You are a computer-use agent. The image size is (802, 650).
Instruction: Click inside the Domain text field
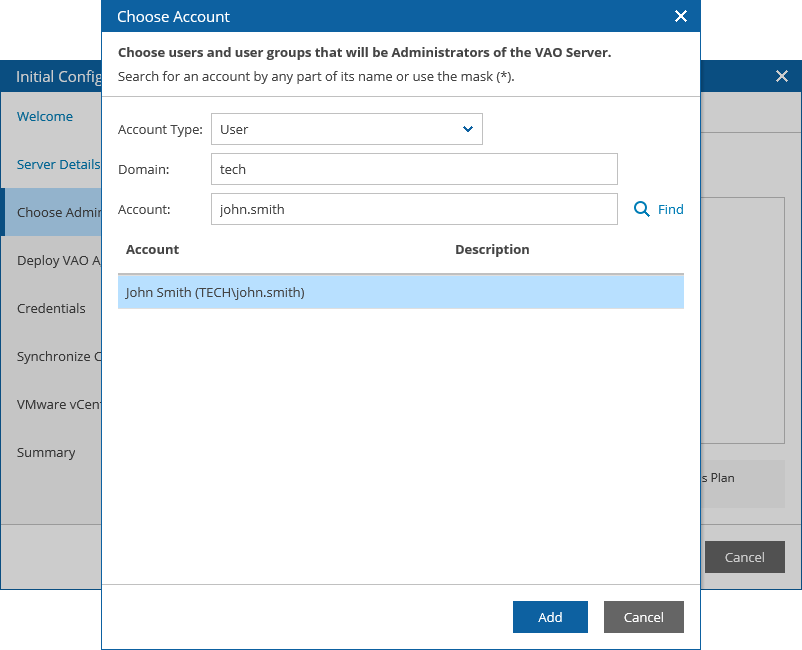point(413,169)
